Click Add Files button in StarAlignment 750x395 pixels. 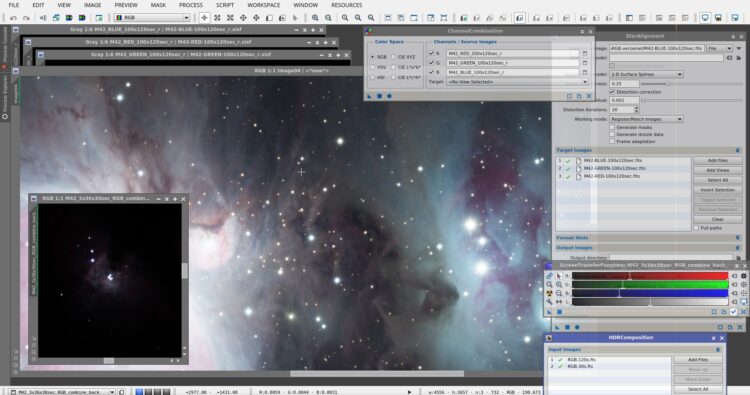(717, 161)
